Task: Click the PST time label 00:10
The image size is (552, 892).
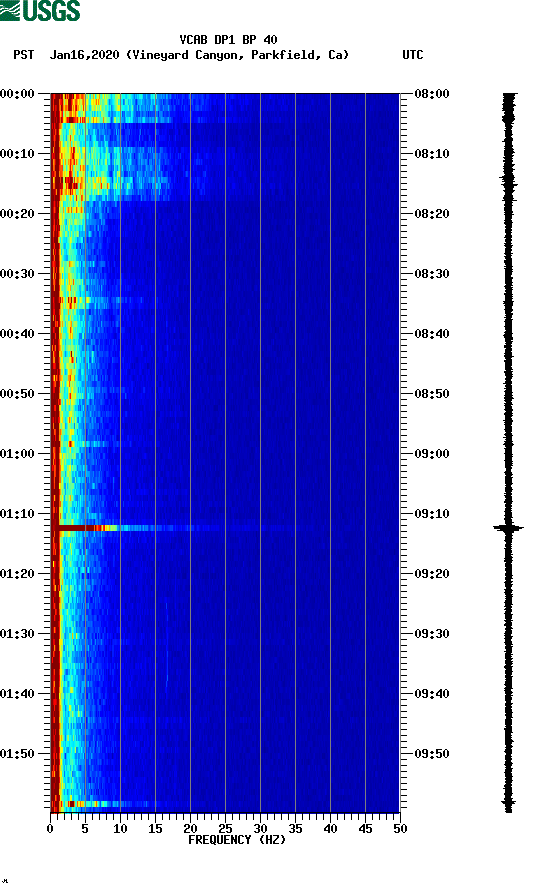Action: 18,154
